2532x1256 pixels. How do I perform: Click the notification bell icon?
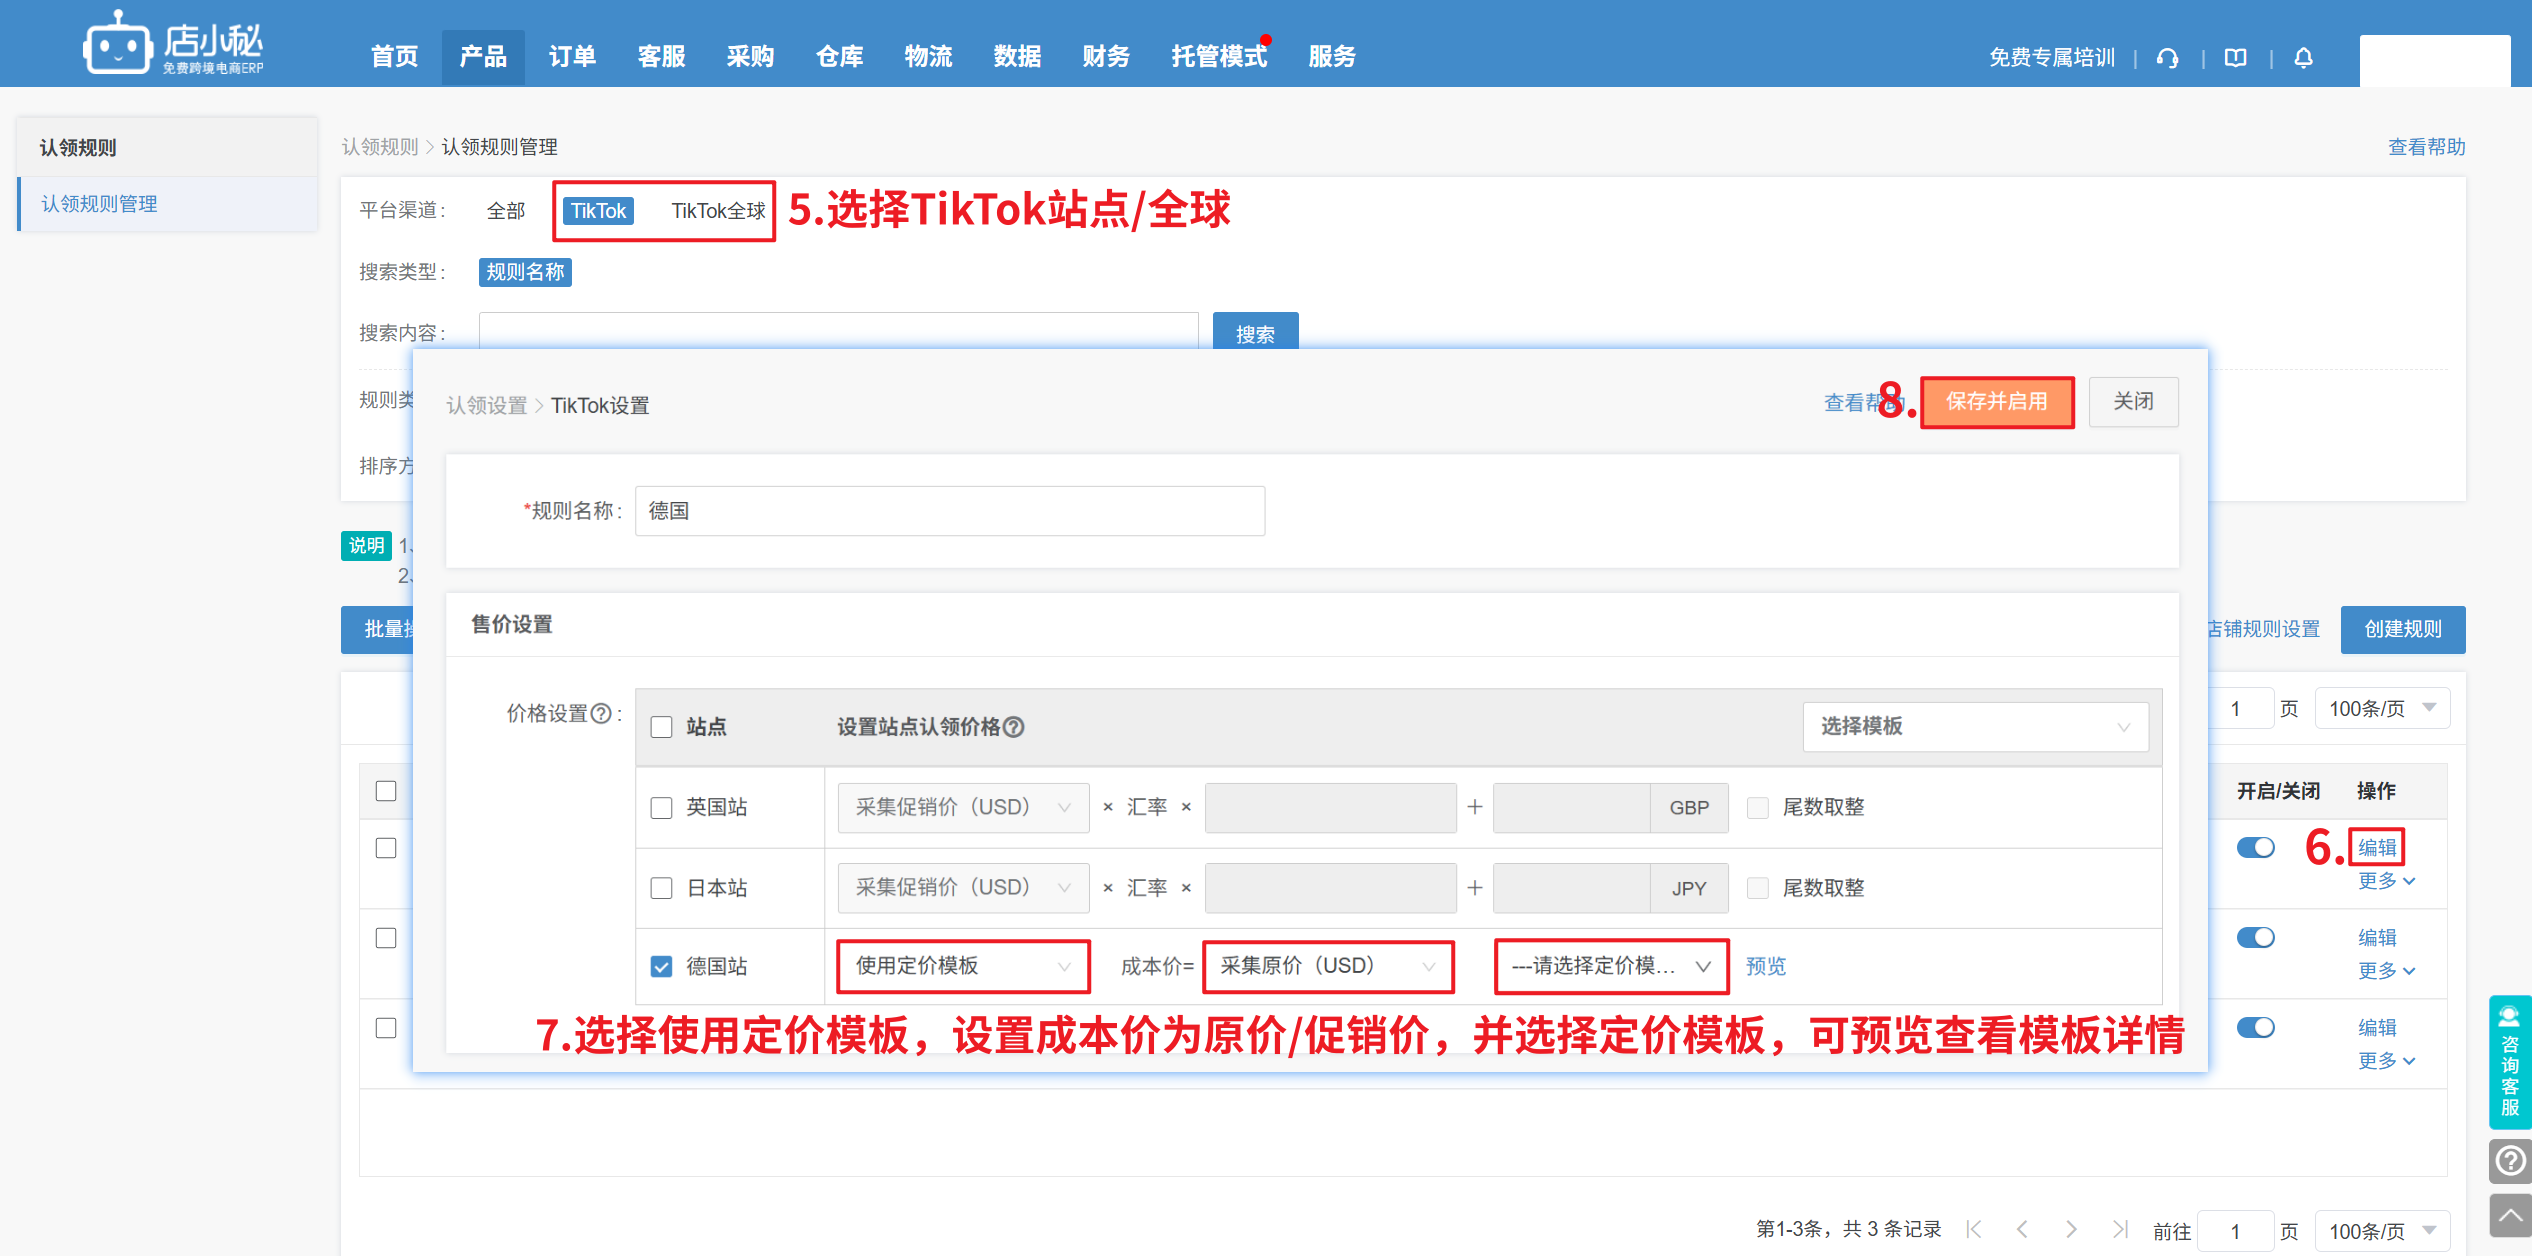click(x=2303, y=58)
